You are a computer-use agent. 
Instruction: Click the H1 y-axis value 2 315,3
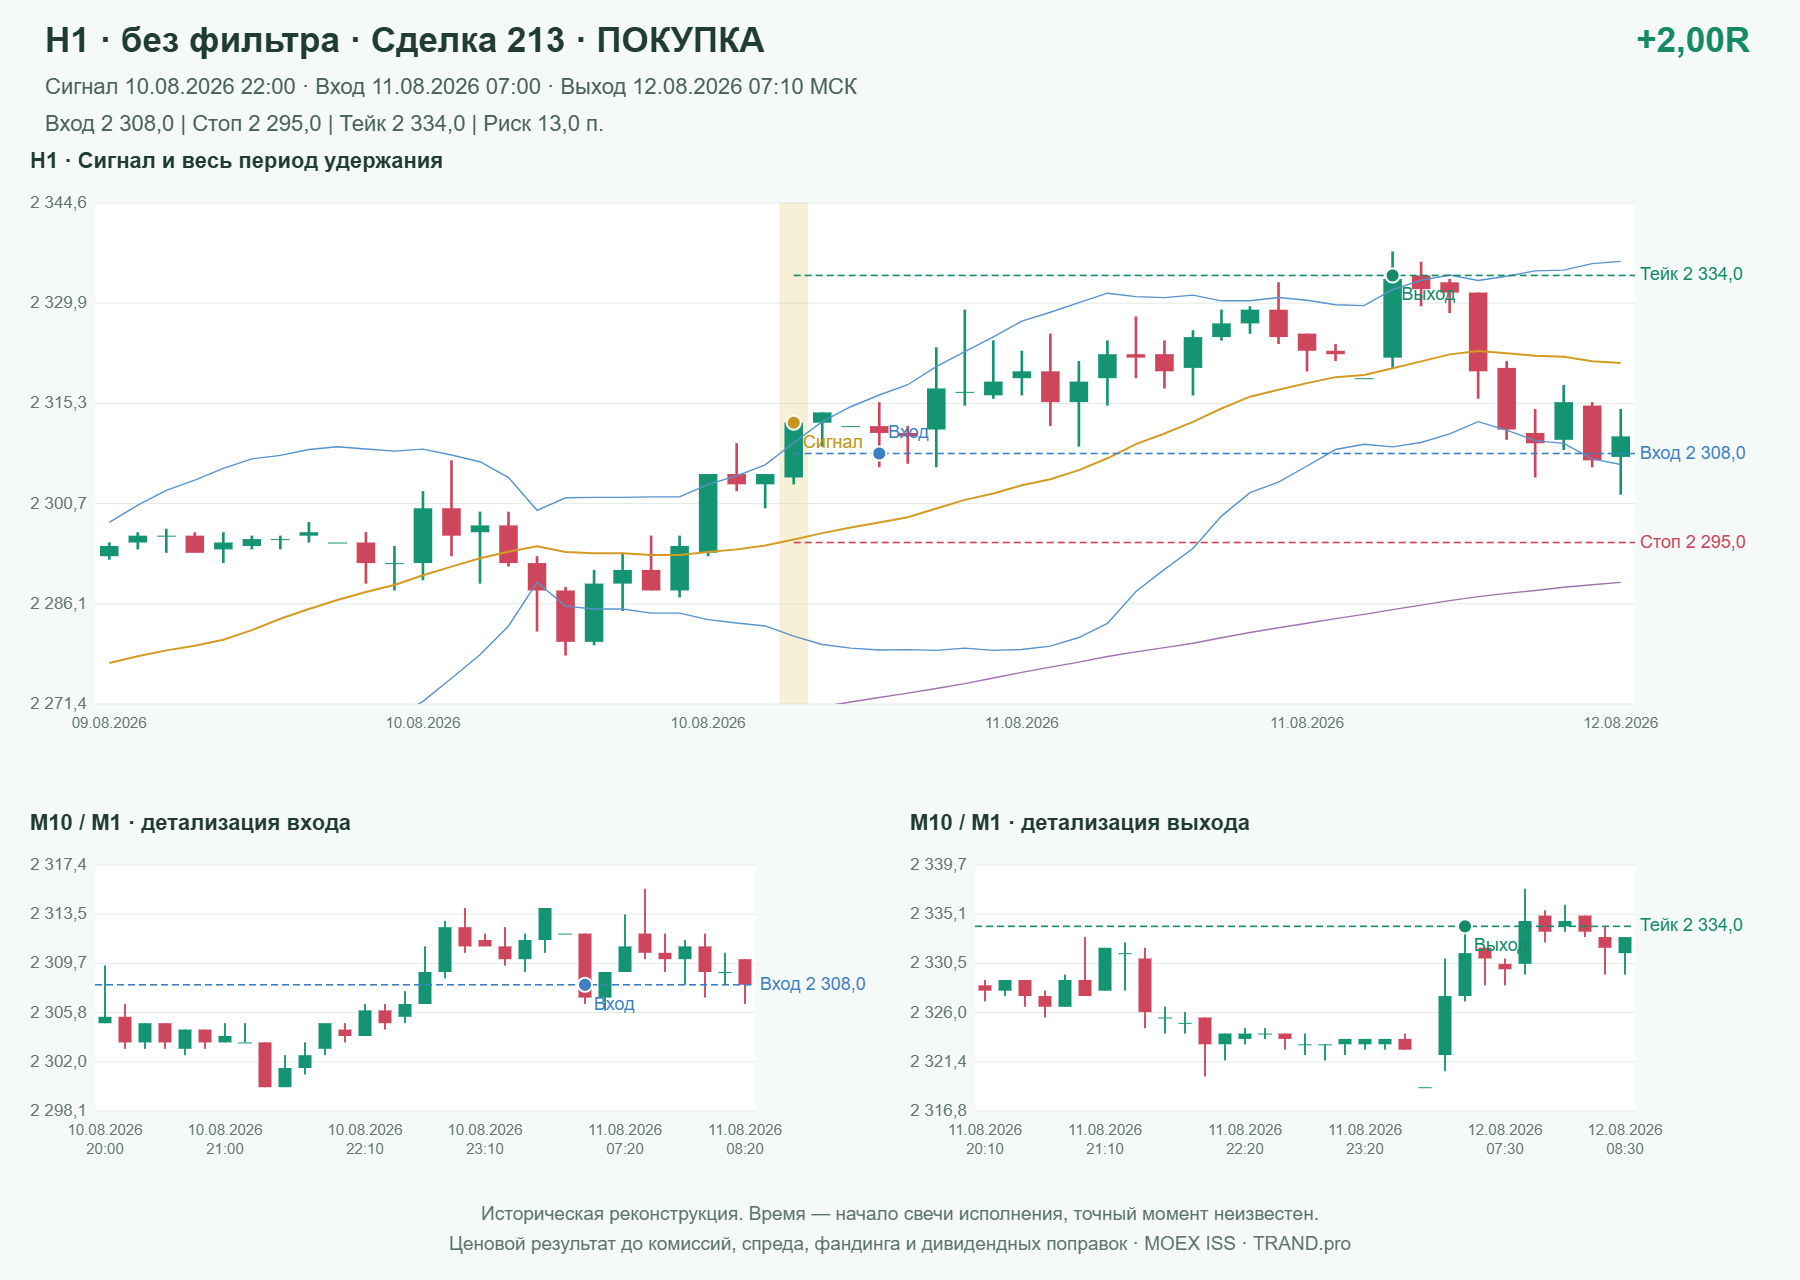coord(58,403)
